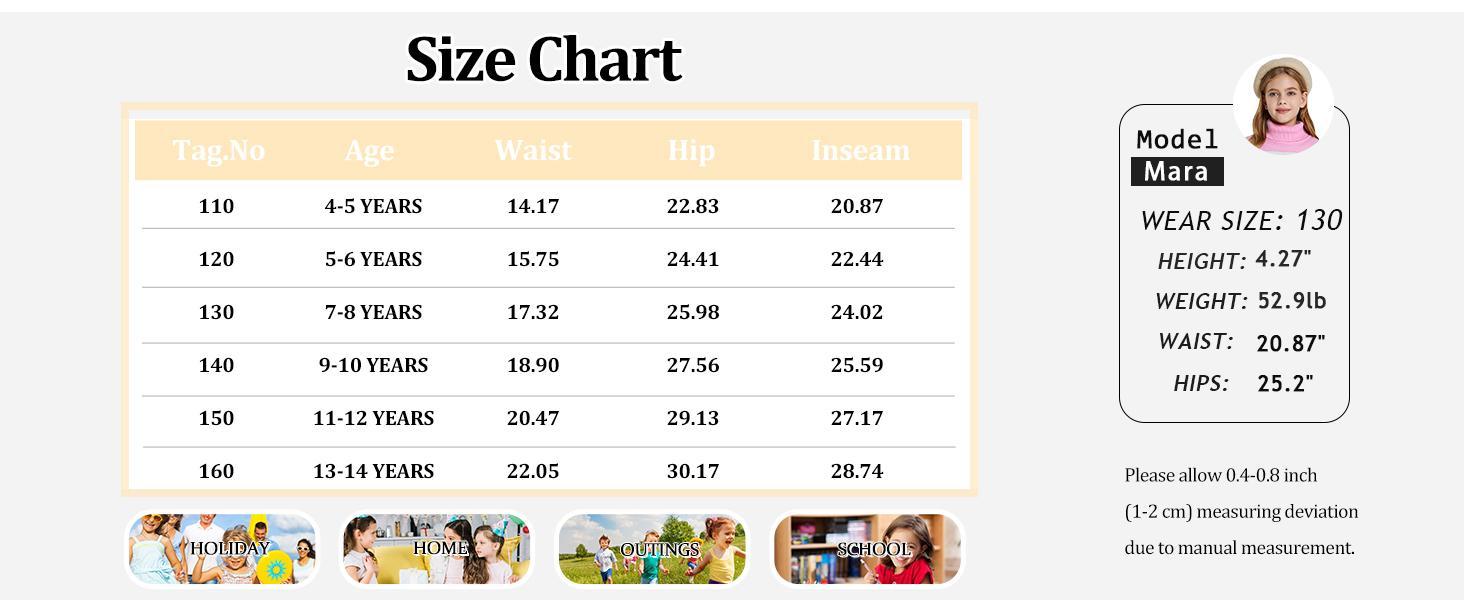Click the Size Chart heading

[x=544, y=59]
